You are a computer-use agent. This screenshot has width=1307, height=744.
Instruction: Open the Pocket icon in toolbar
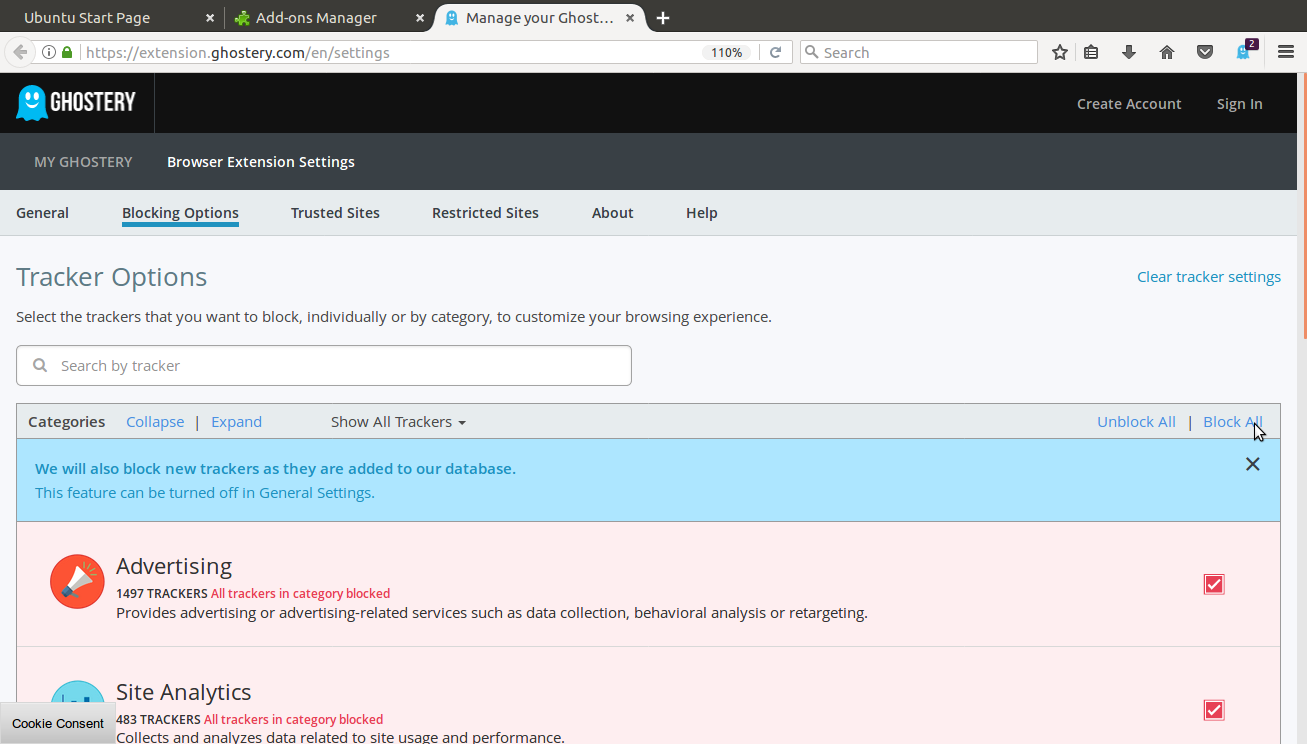[1205, 52]
